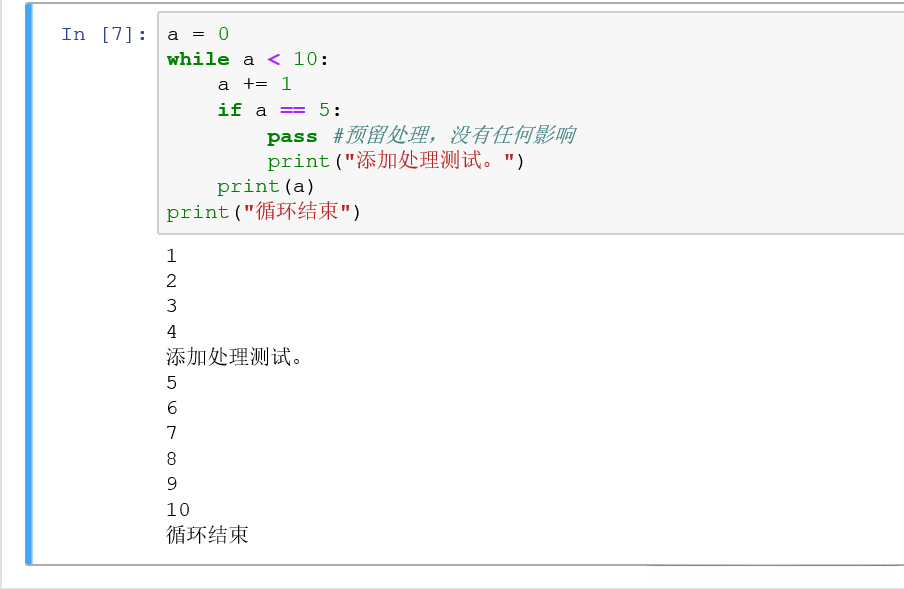
Task: Click the 'while' keyword in the code
Action: click(x=198, y=59)
